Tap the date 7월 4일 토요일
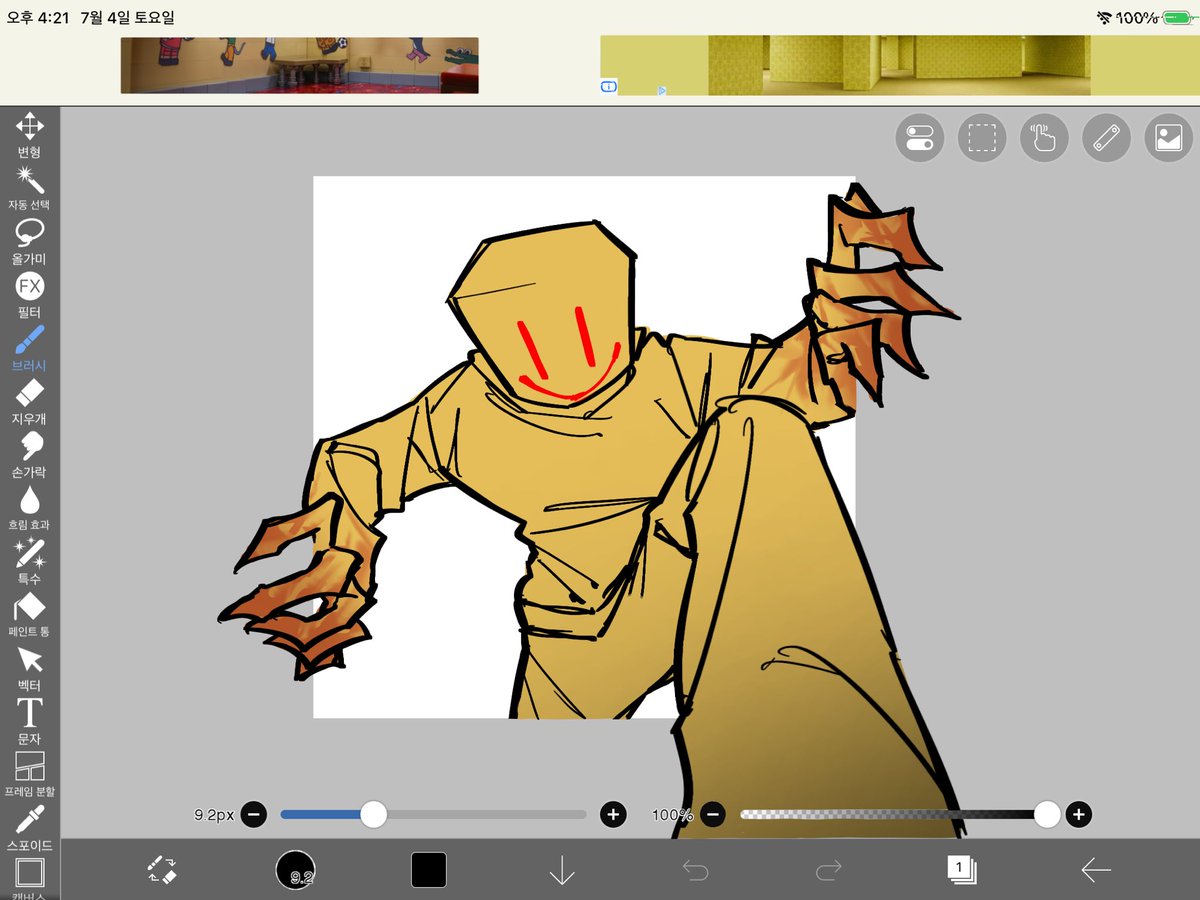The height and width of the screenshot is (900, 1200). (x=128, y=18)
